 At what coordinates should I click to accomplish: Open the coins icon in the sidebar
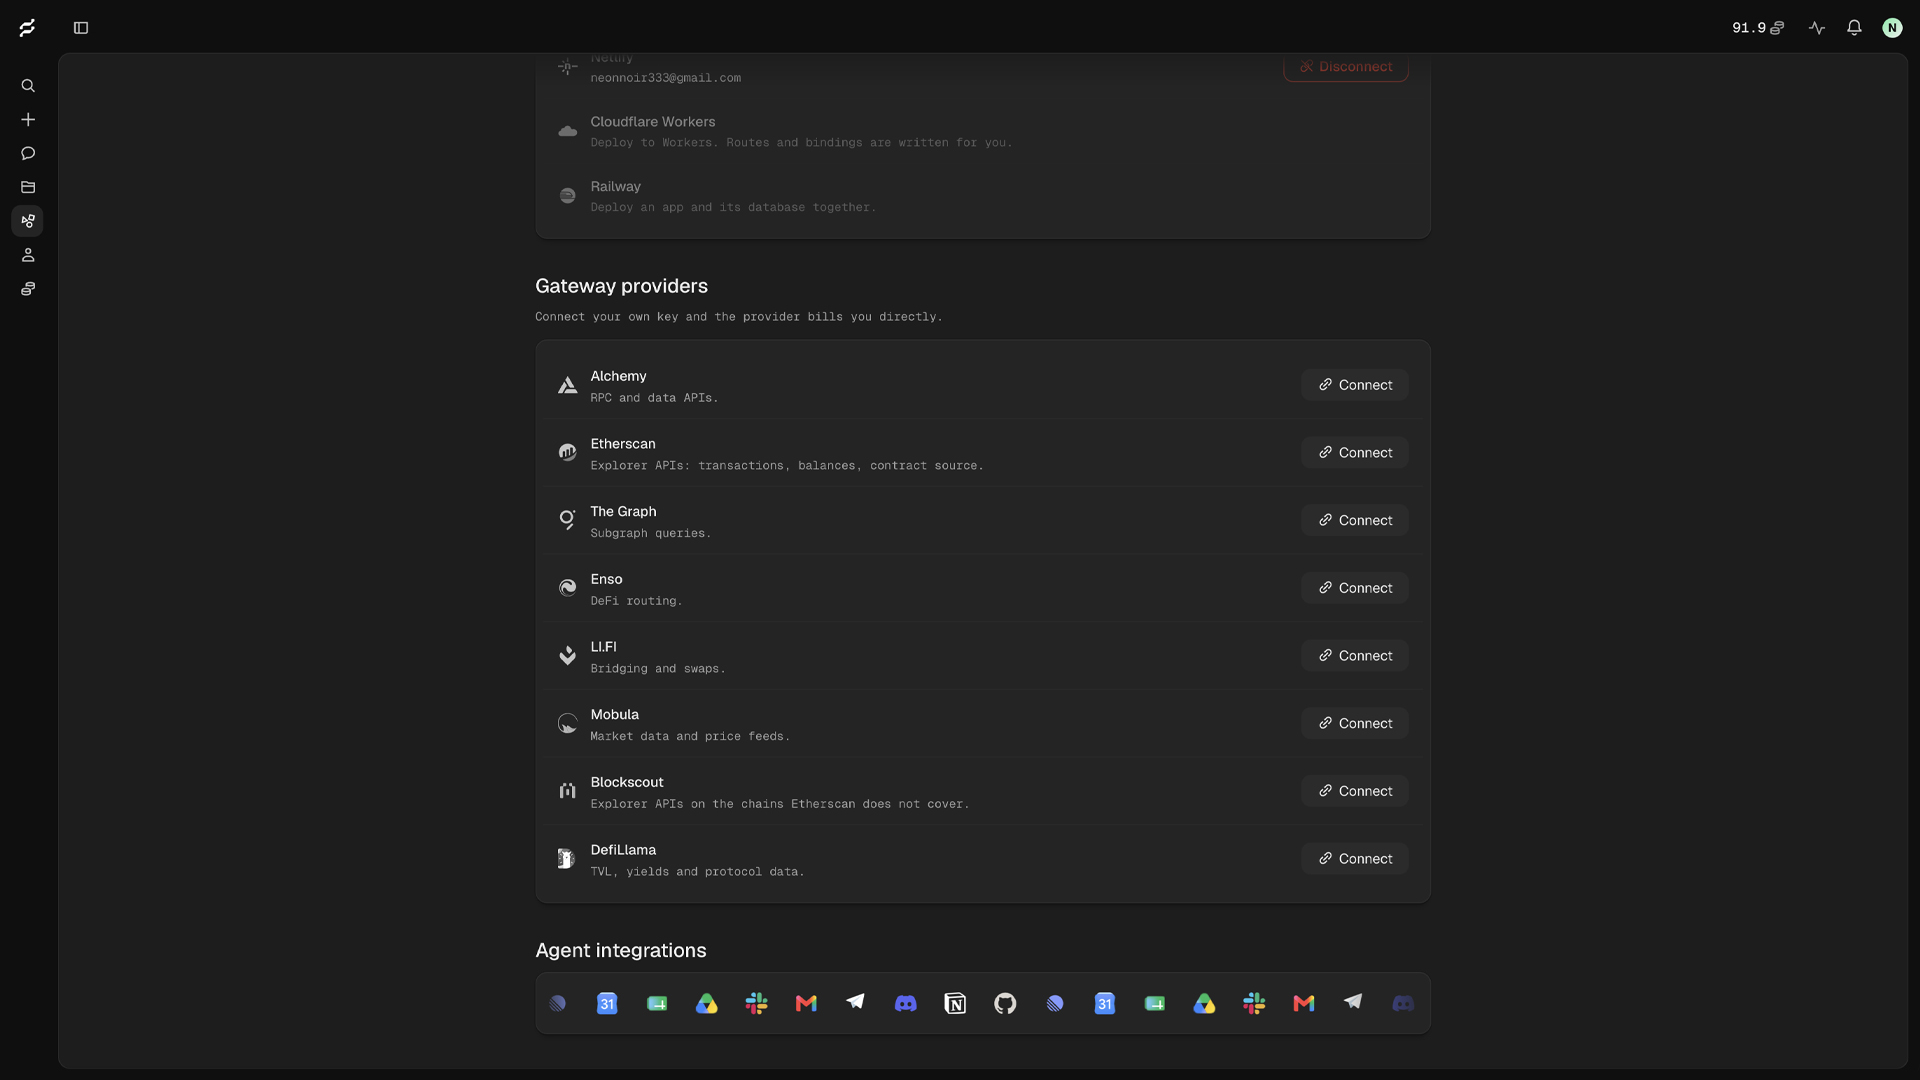point(28,289)
